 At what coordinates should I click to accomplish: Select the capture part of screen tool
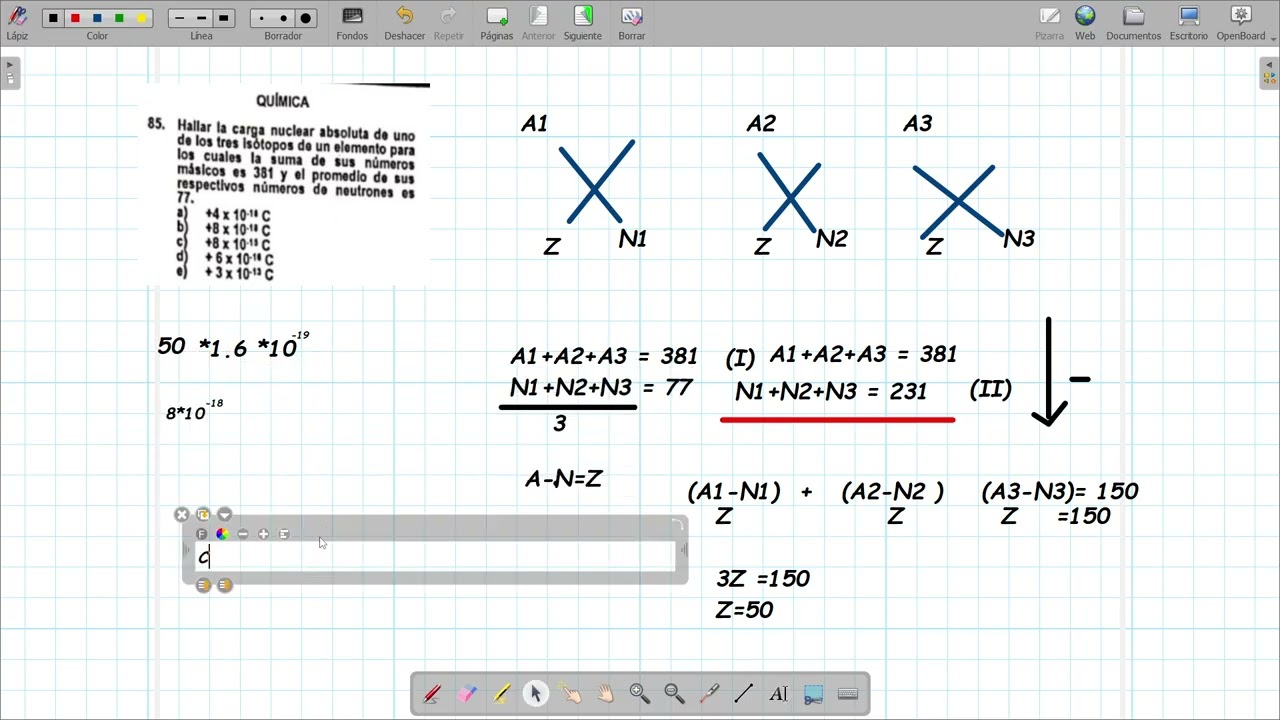tap(813, 693)
